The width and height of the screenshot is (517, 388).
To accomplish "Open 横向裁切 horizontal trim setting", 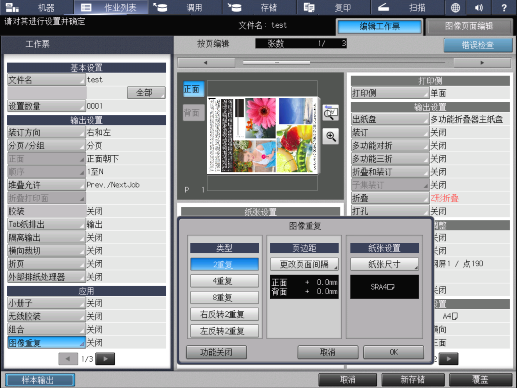I will [46, 251].
